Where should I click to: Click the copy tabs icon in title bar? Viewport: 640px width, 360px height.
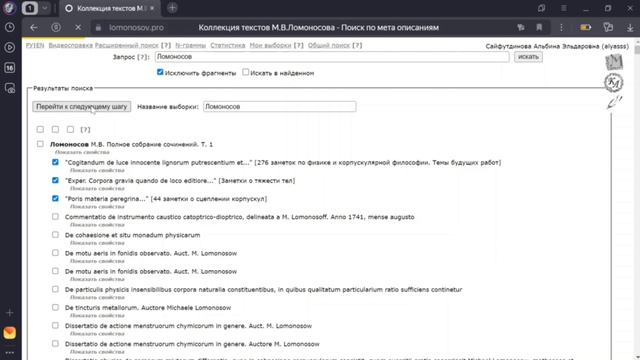point(542,8)
